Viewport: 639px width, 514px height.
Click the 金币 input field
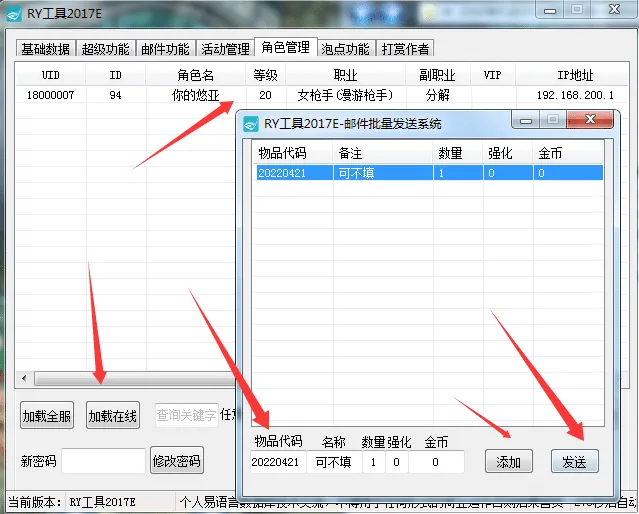(436, 462)
